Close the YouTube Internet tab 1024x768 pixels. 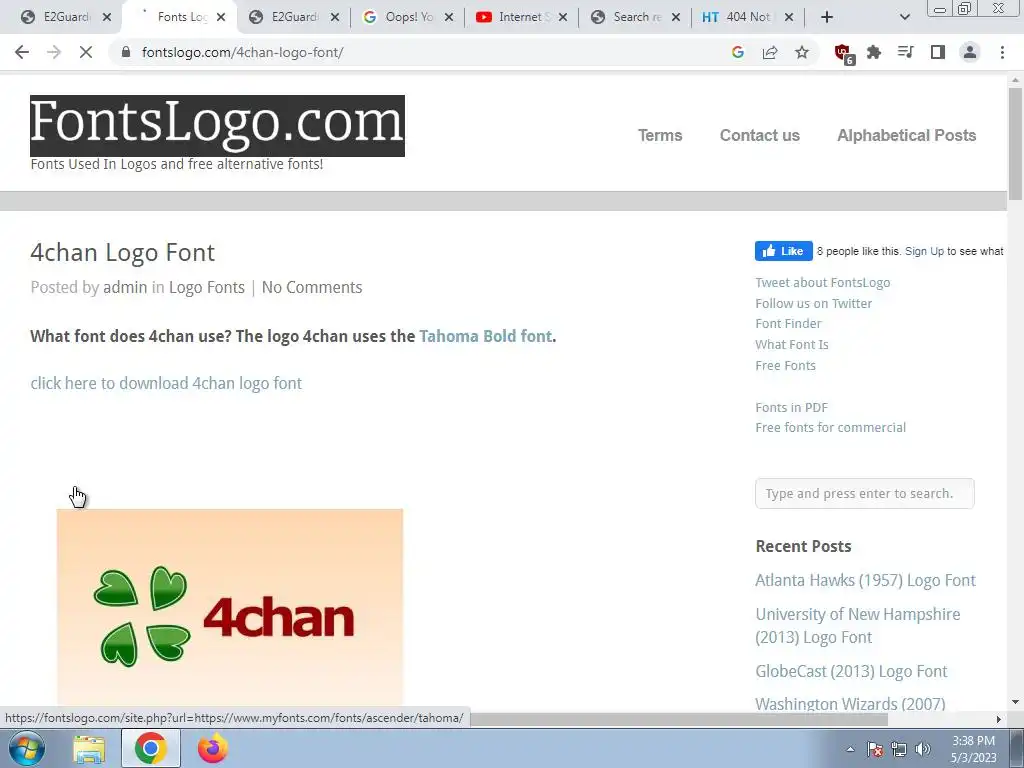(563, 17)
